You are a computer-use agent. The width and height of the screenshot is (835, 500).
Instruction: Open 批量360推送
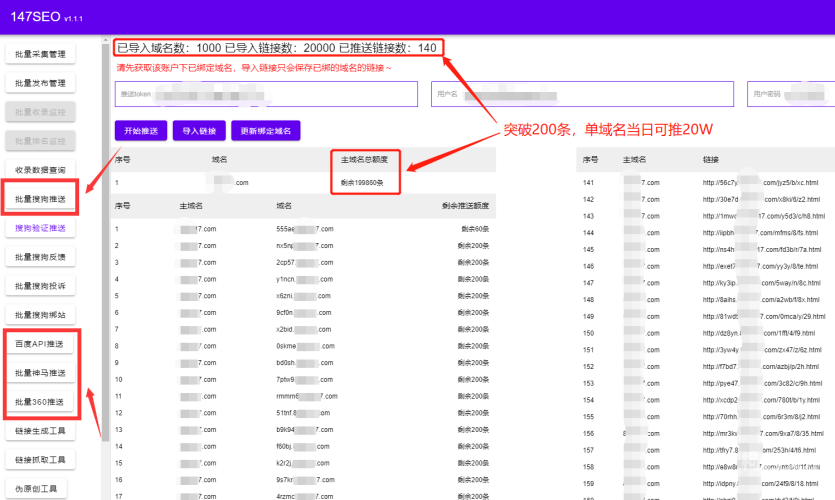click(40, 402)
